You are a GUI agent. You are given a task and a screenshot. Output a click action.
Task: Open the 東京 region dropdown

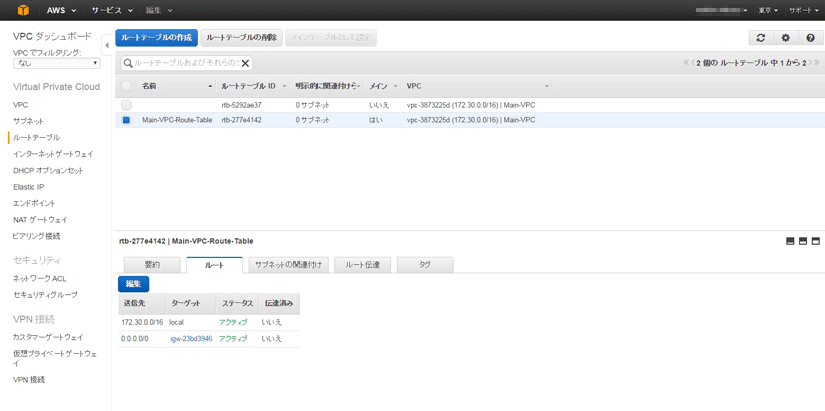pos(768,10)
